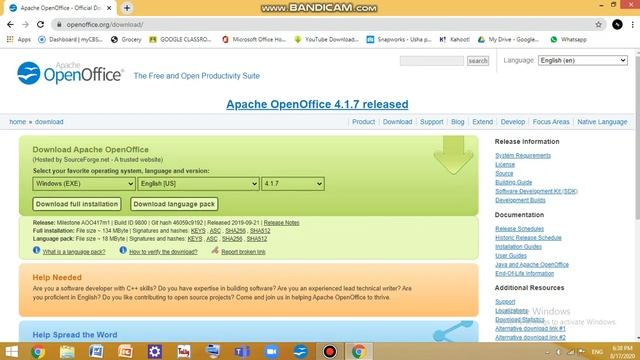This screenshot has width=640, height=360.
Task: Open the Full installation SHA256 link
Action: [x=236, y=231]
